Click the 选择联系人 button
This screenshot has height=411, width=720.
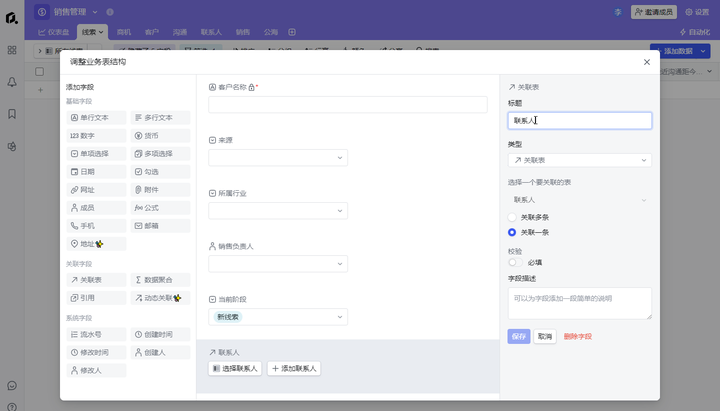tap(235, 368)
